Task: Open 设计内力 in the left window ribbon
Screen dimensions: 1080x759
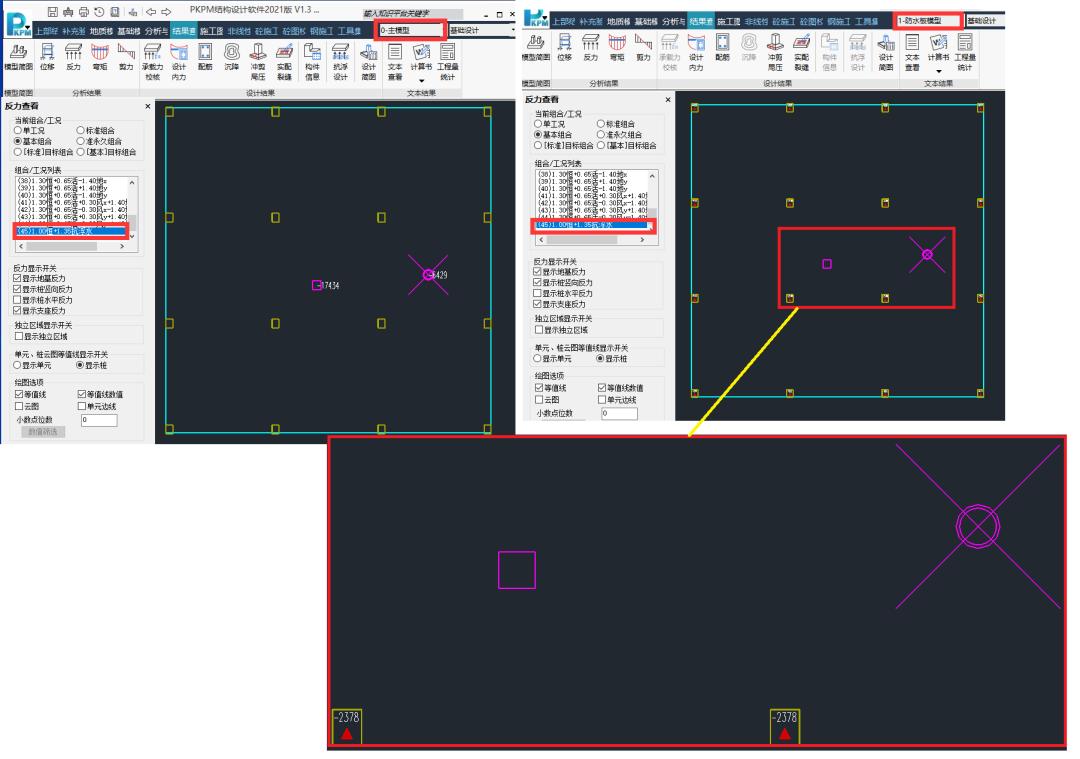Action: [x=179, y=62]
